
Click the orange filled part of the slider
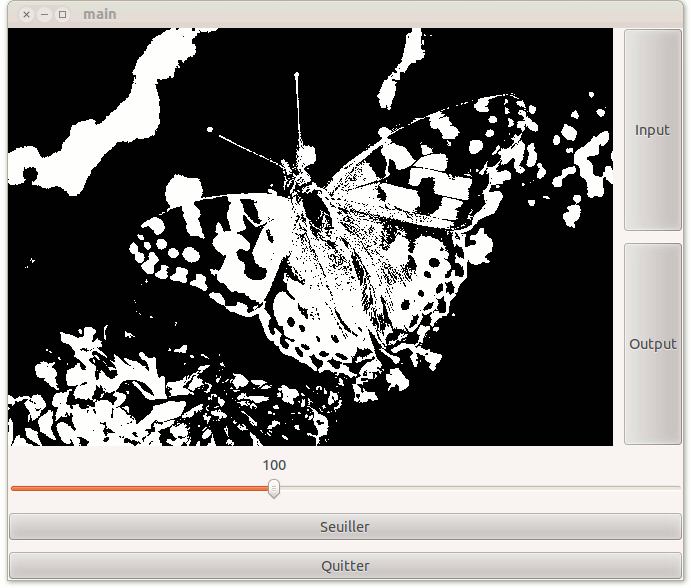click(x=140, y=488)
